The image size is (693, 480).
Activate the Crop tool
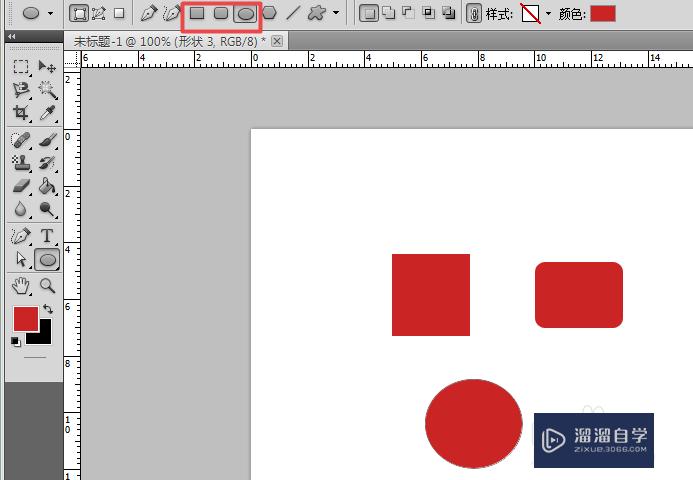click(21, 113)
